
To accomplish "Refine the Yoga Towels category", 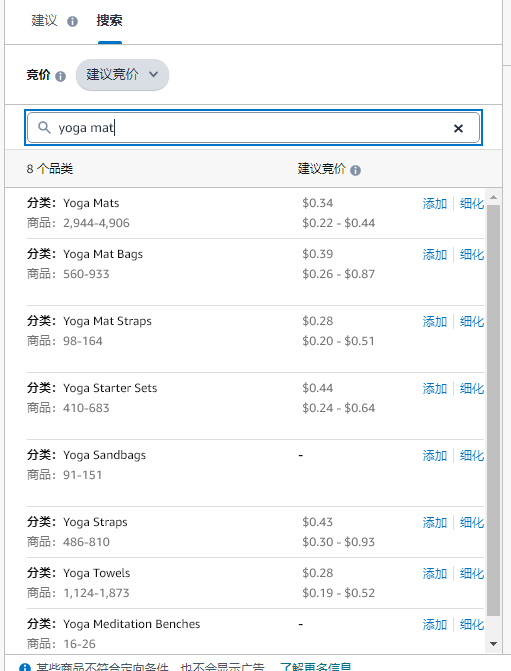I will (472, 573).
